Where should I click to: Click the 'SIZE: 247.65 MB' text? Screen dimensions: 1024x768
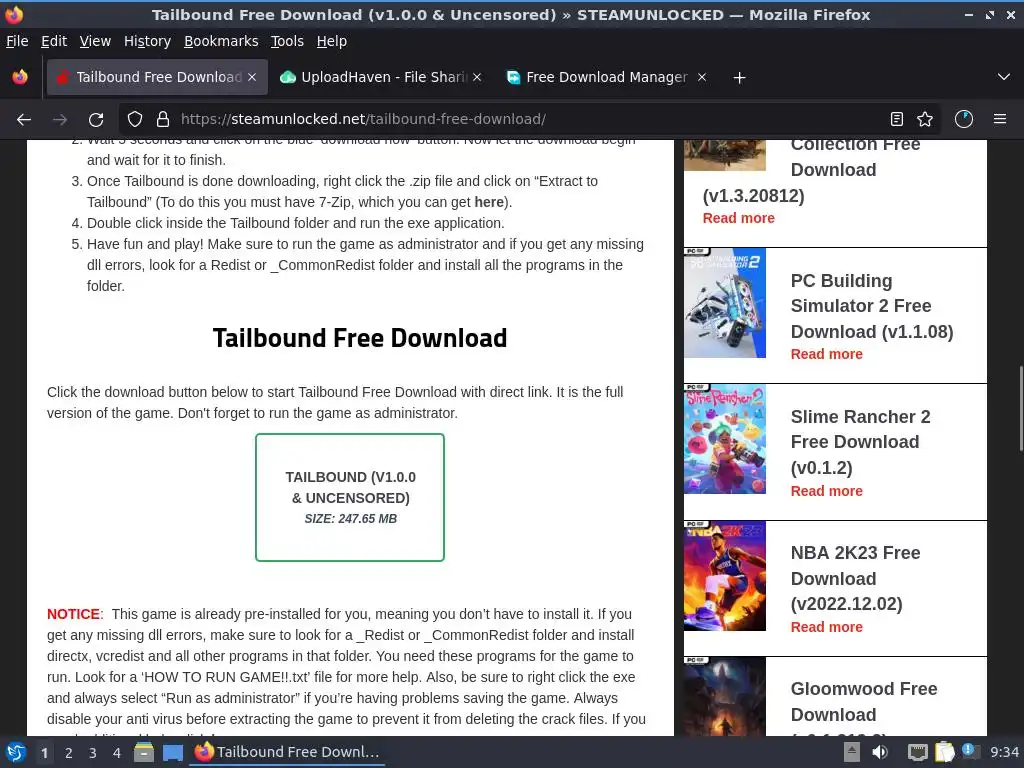350,519
